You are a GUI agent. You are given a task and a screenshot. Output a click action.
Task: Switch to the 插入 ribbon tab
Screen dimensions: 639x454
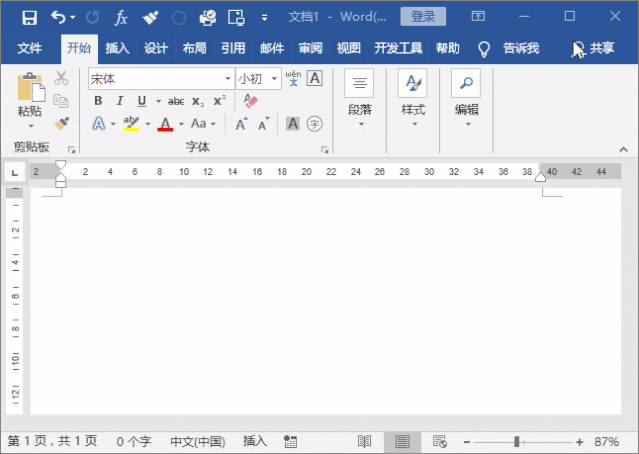point(117,48)
